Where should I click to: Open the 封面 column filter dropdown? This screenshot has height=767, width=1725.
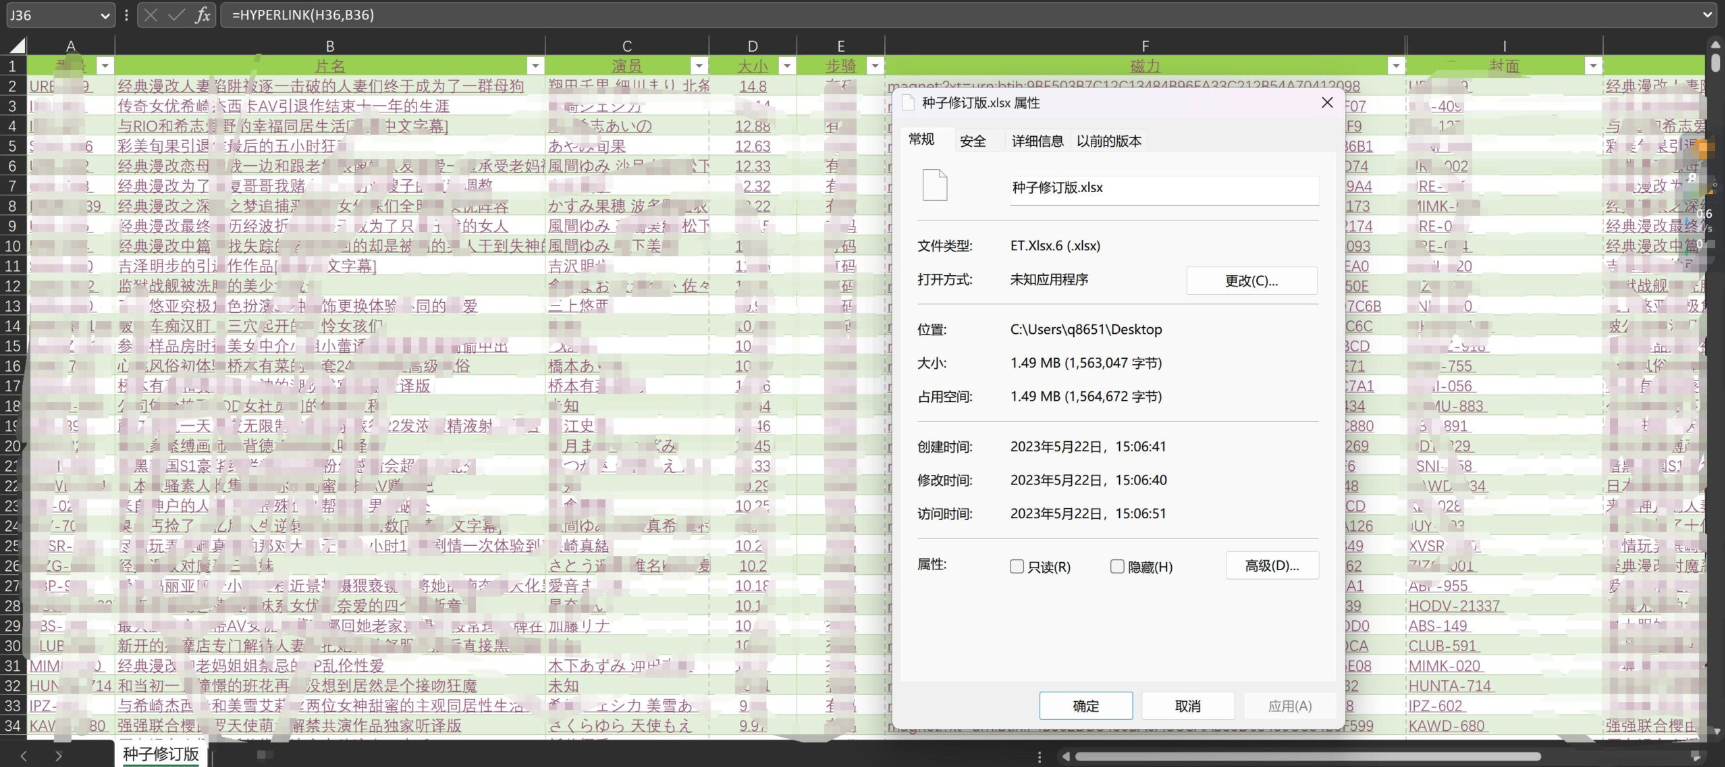click(1593, 66)
